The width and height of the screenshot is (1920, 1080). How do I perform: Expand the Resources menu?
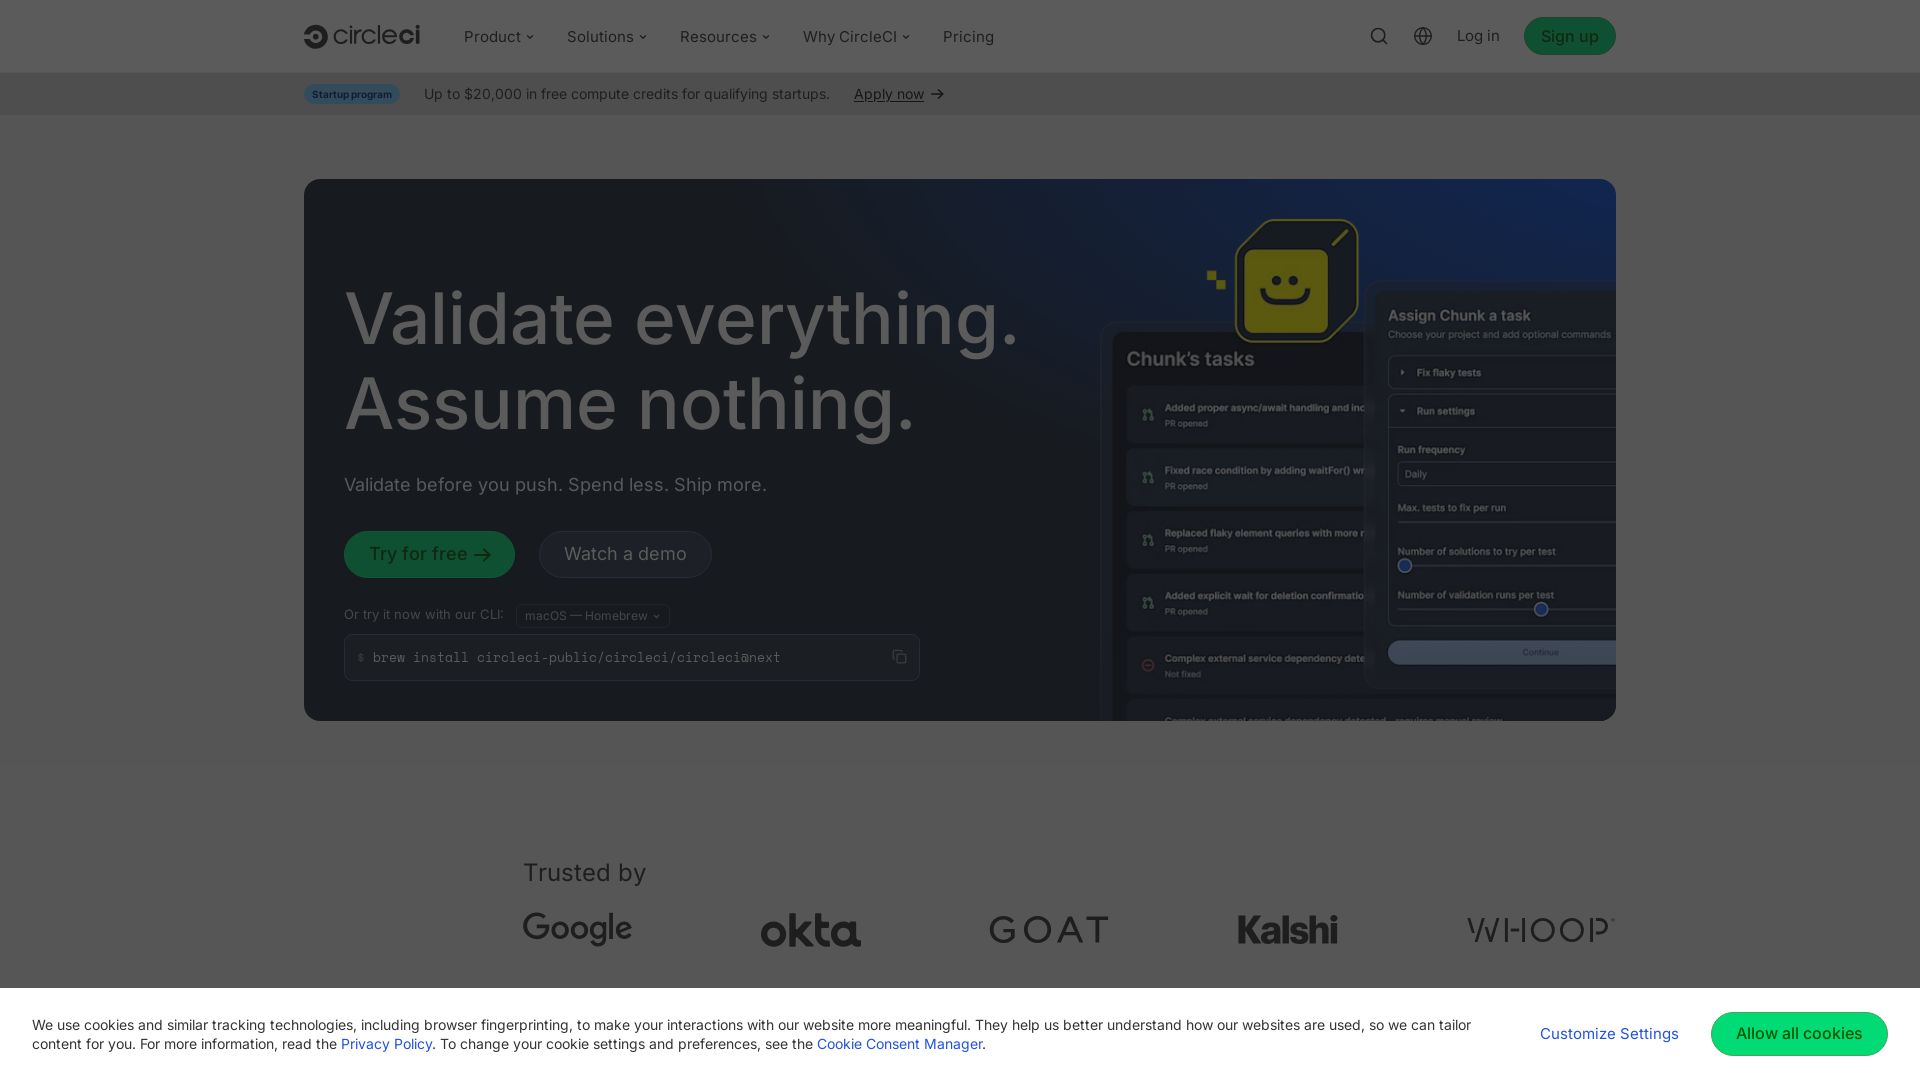[725, 37]
